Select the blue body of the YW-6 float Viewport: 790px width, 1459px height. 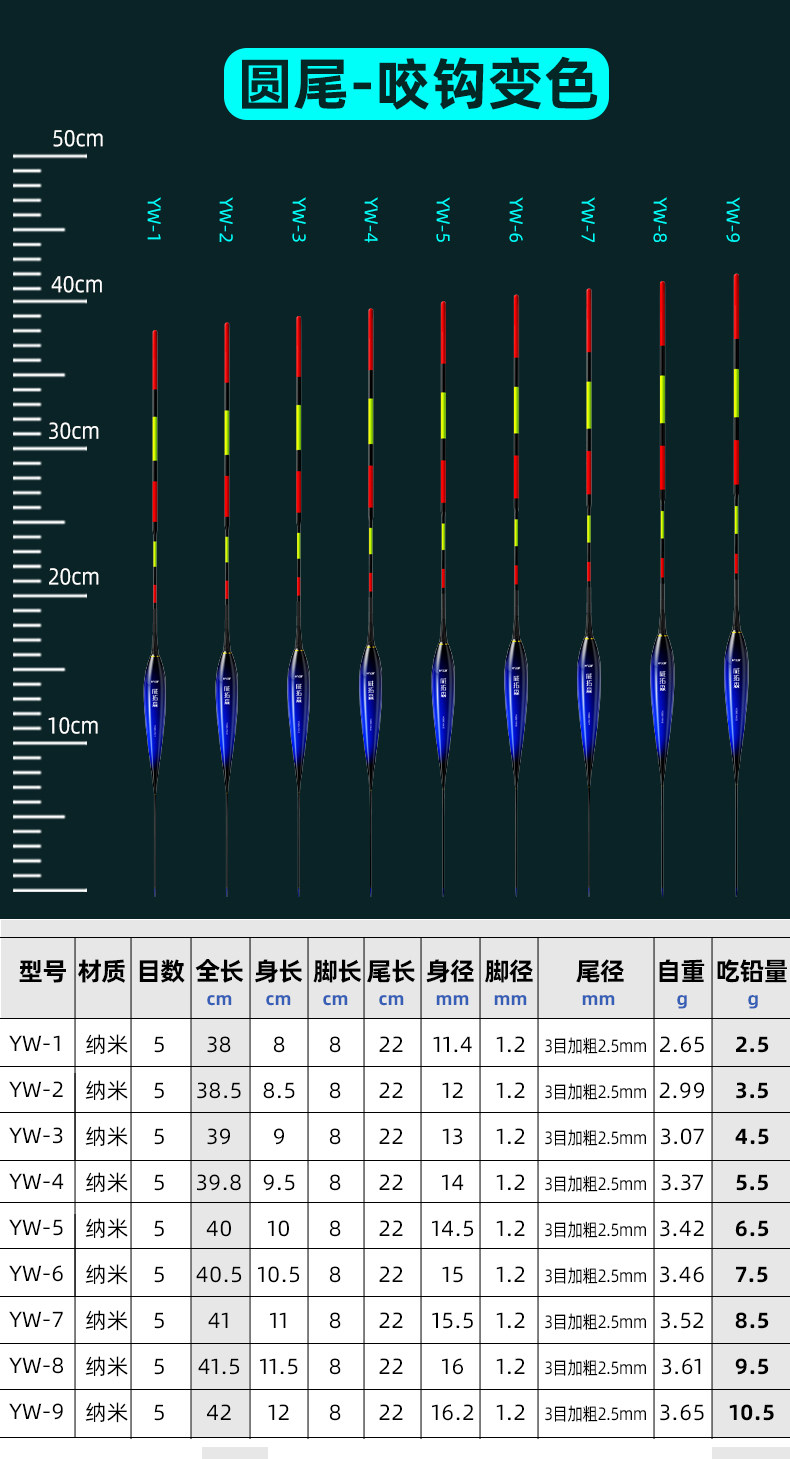click(x=517, y=710)
